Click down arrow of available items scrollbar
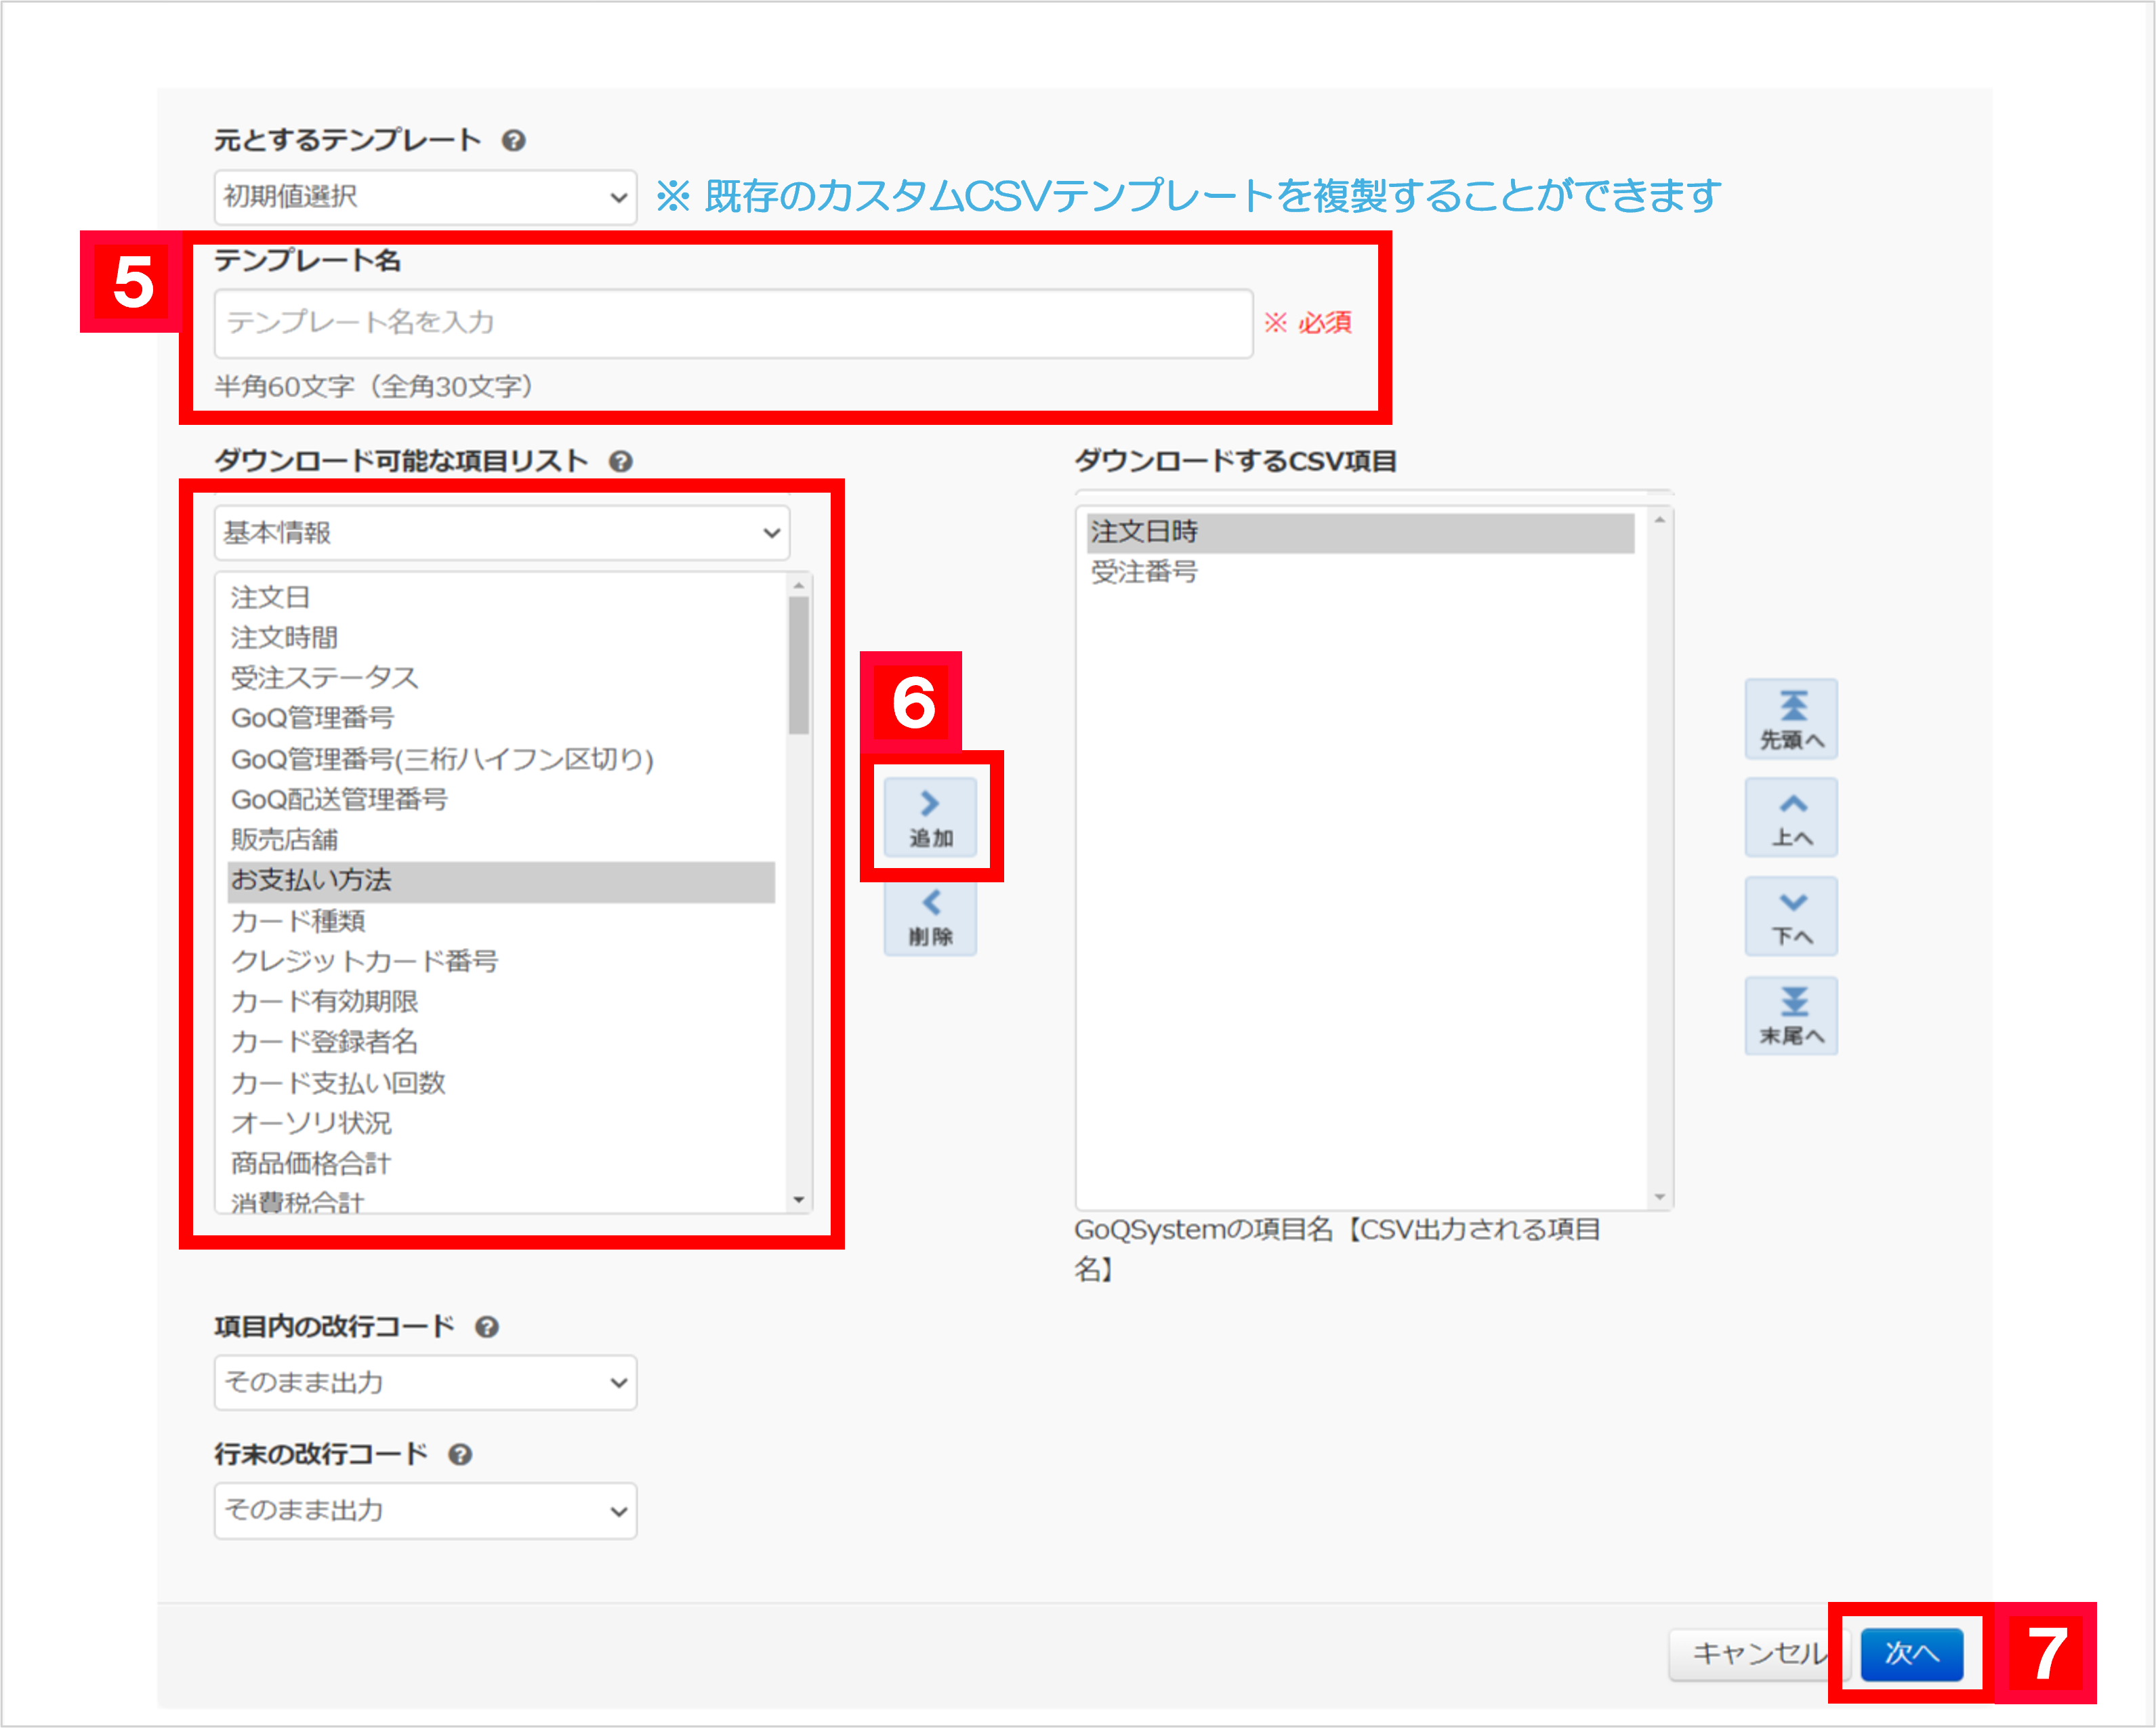This screenshot has width=2156, height=1728. [x=798, y=1199]
